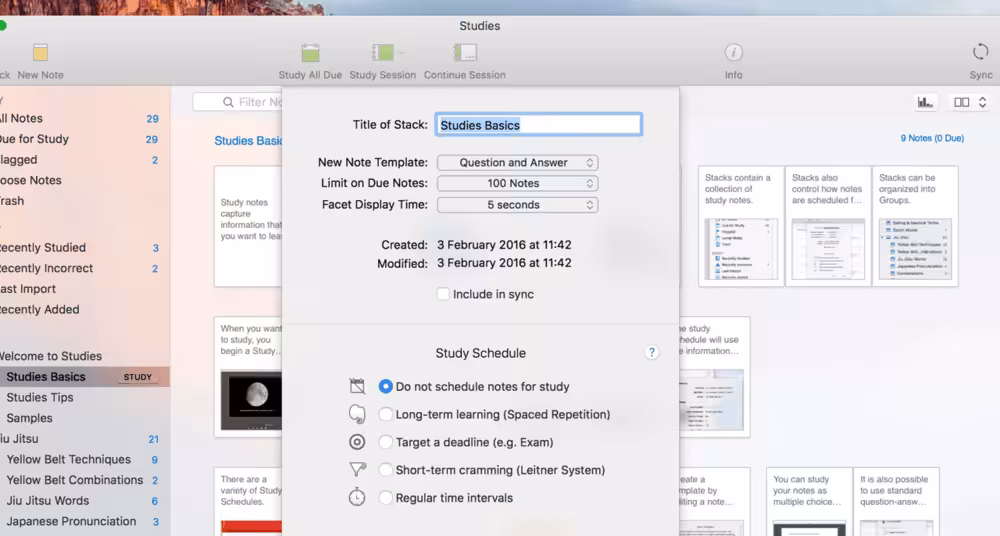This screenshot has width=1000, height=536.
Task: Select Japanese Pronunciation stack
Action: pyautogui.click(x=84, y=521)
